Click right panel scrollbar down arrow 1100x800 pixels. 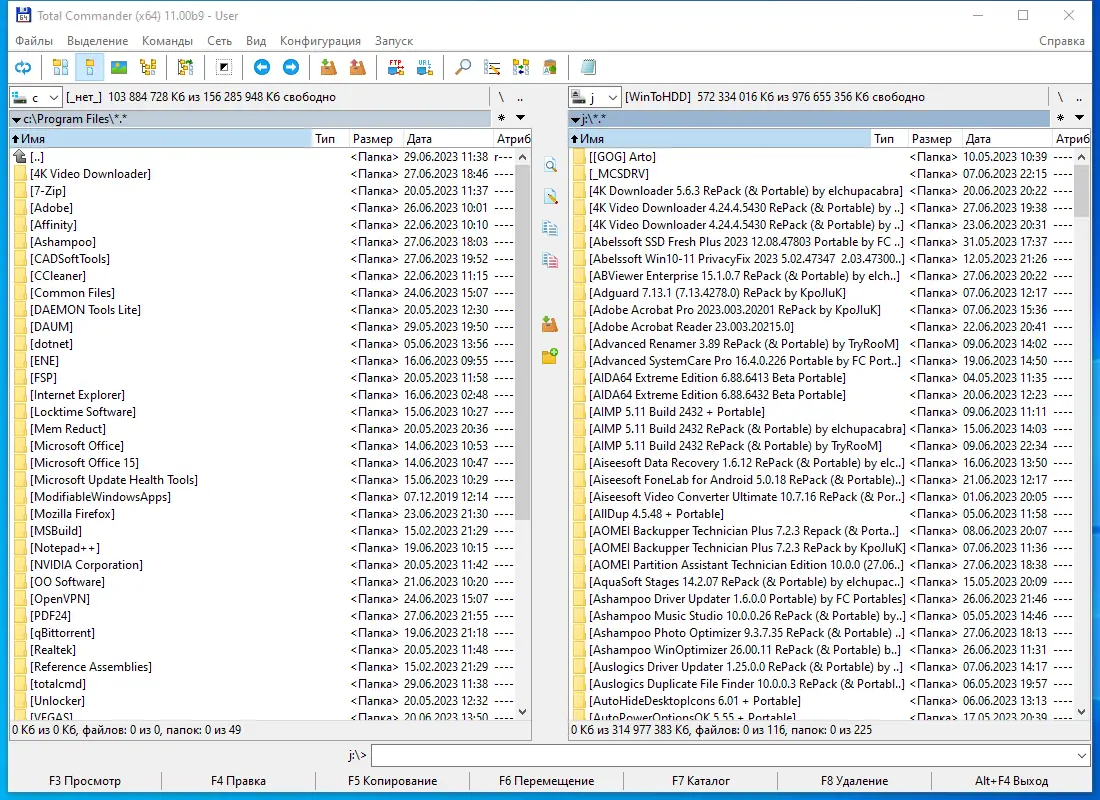(1081, 712)
